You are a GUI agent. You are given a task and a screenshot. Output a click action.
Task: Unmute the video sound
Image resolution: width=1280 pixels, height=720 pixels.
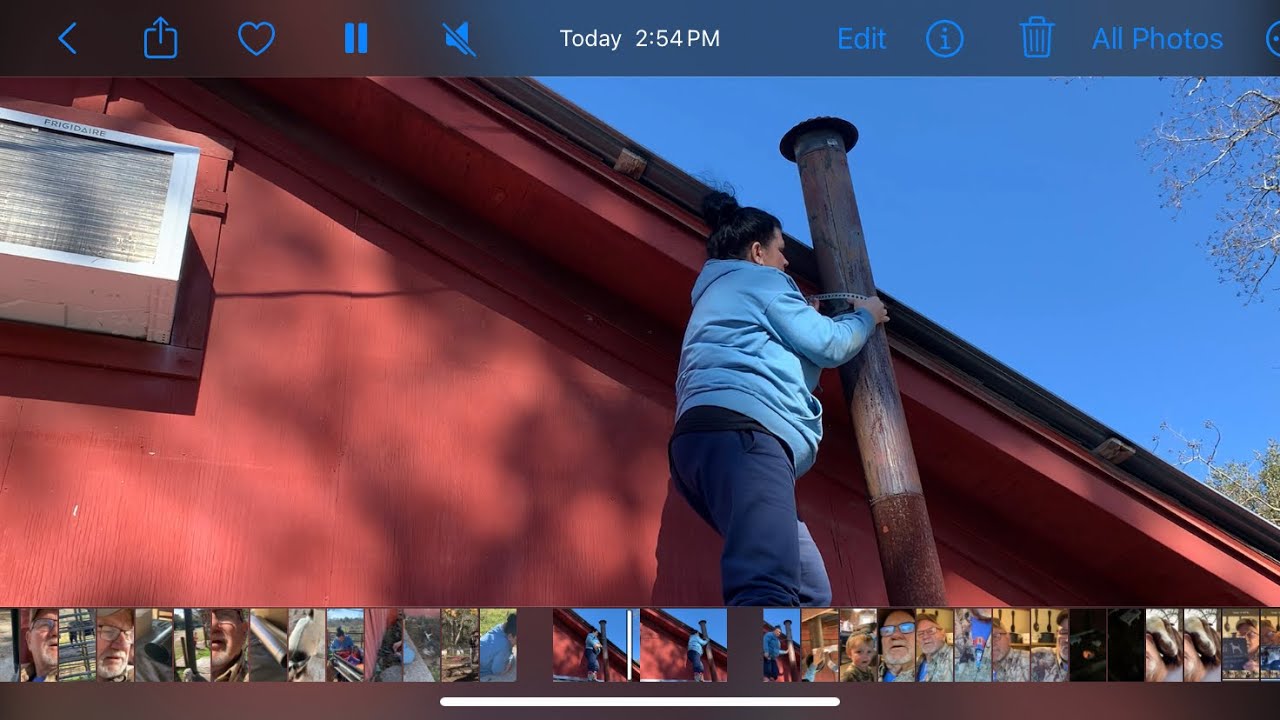tap(459, 39)
